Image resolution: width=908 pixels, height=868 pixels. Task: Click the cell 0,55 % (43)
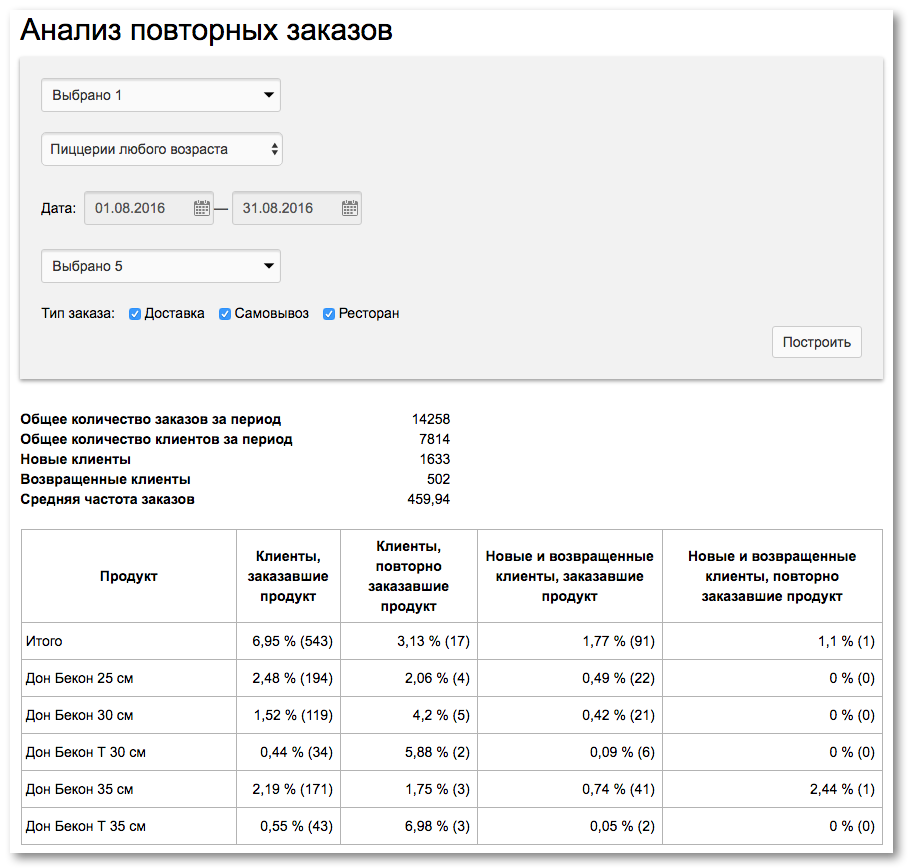[x=288, y=826]
